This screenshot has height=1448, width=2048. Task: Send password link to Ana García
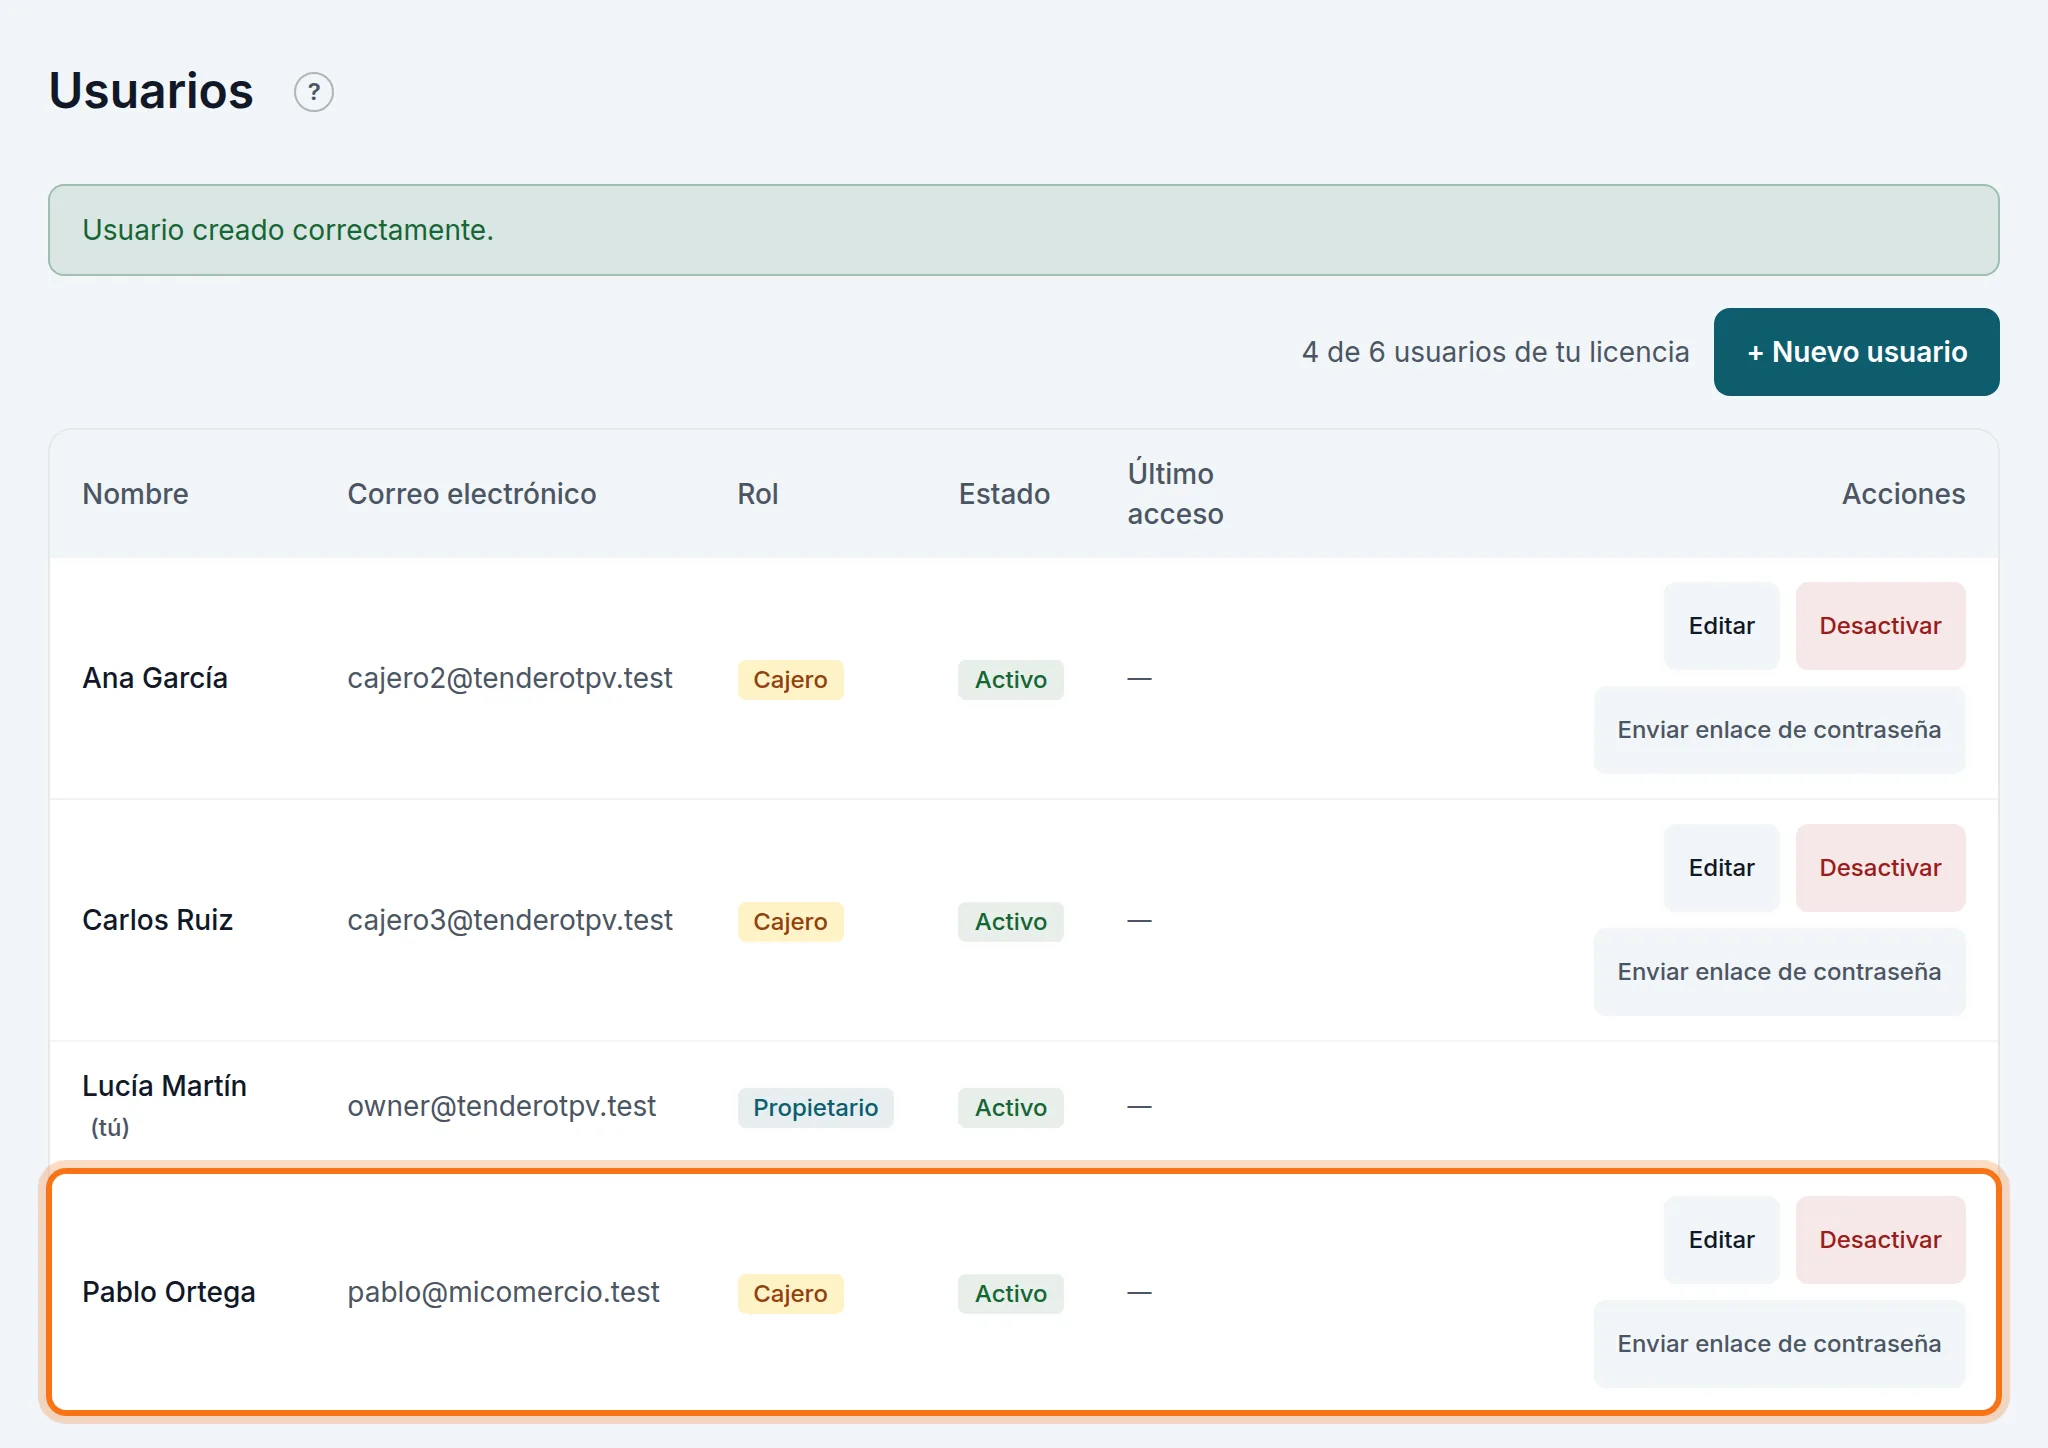pyautogui.click(x=1779, y=730)
